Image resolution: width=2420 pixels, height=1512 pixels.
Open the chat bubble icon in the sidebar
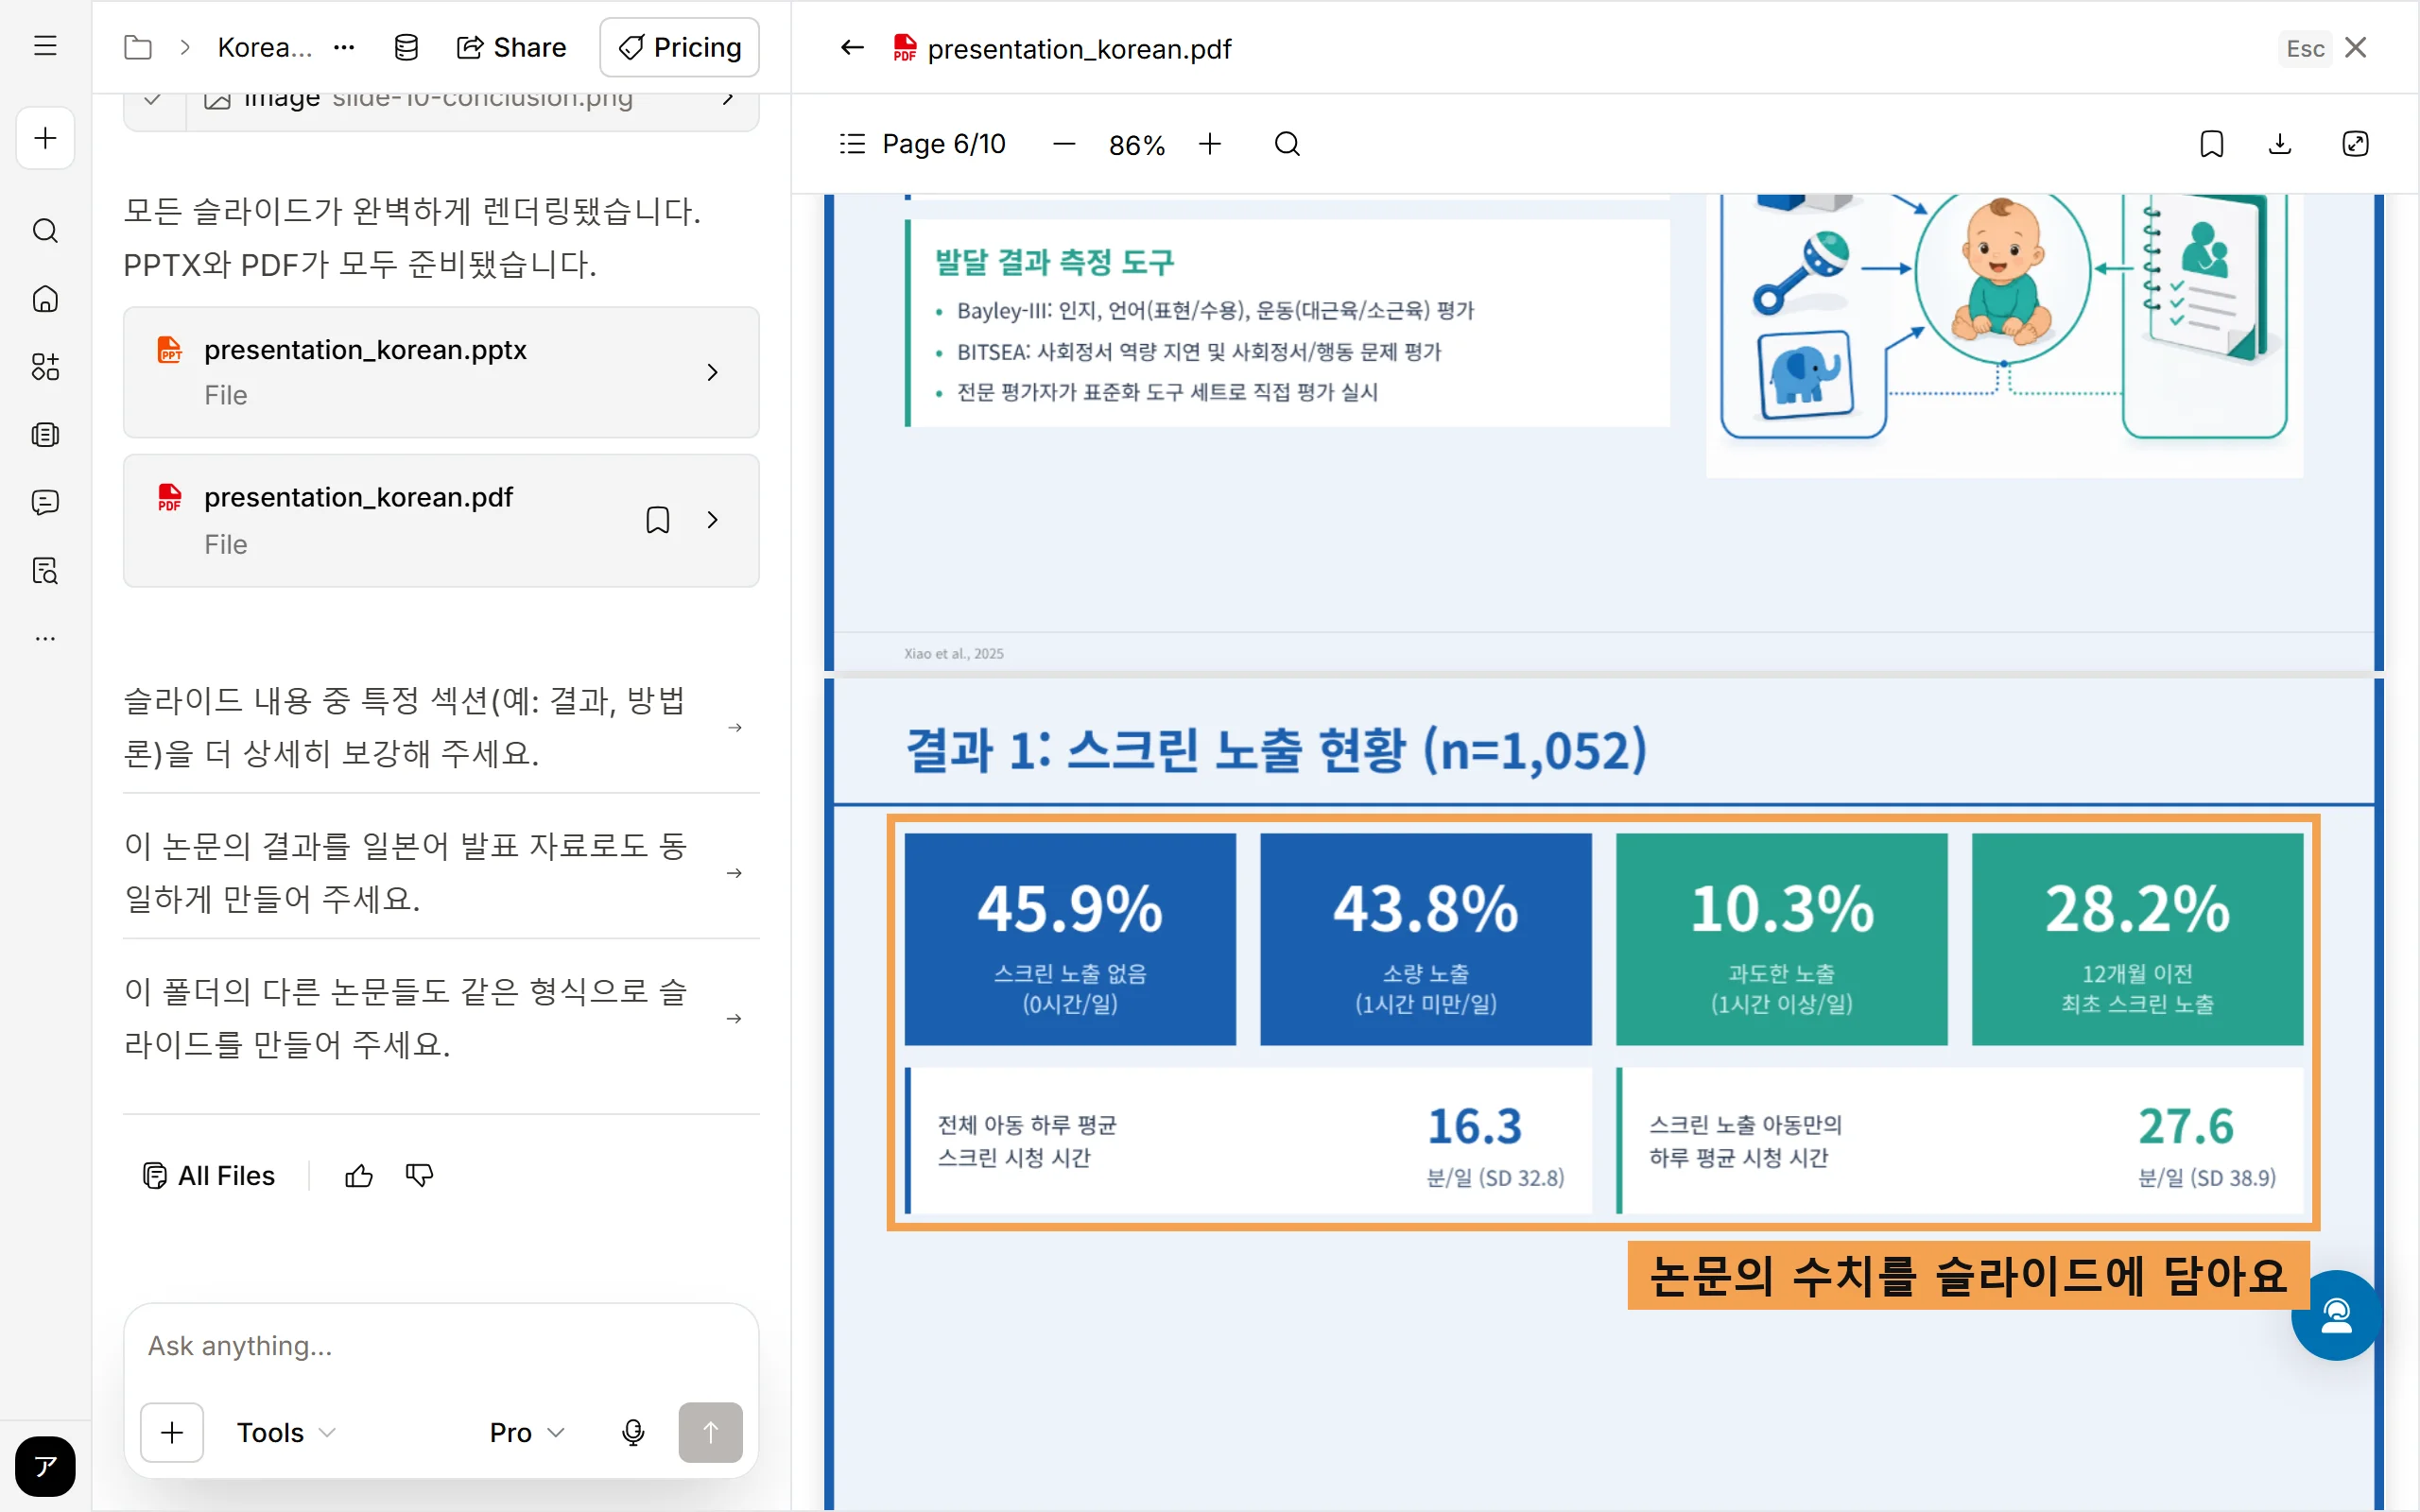(x=45, y=502)
